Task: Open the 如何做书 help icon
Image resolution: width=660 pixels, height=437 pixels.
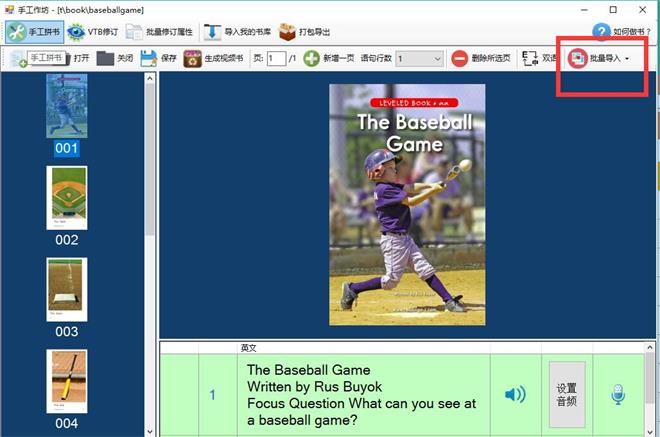Action: 601,32
